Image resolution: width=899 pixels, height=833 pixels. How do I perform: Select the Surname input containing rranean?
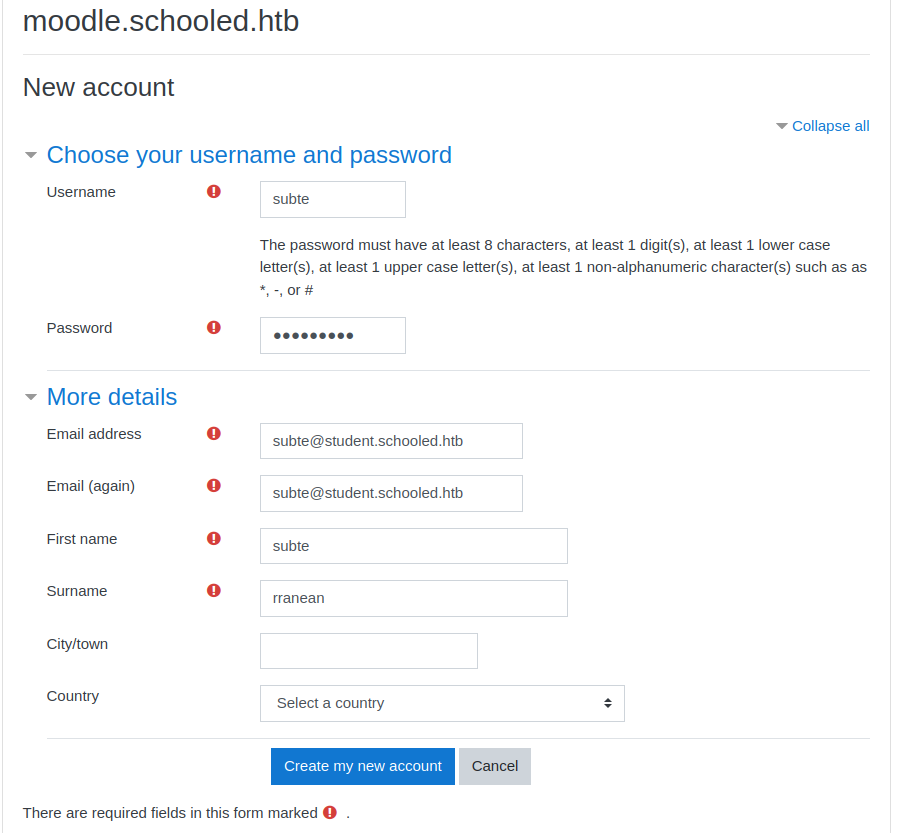coord(414,599)
